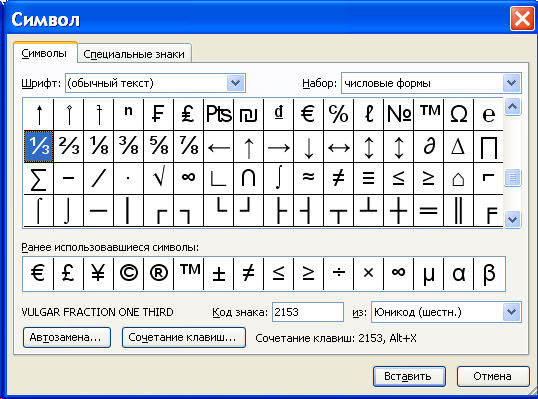Switch to the Специальные знаки tab
538x399 pixels.
coord(134,54)
